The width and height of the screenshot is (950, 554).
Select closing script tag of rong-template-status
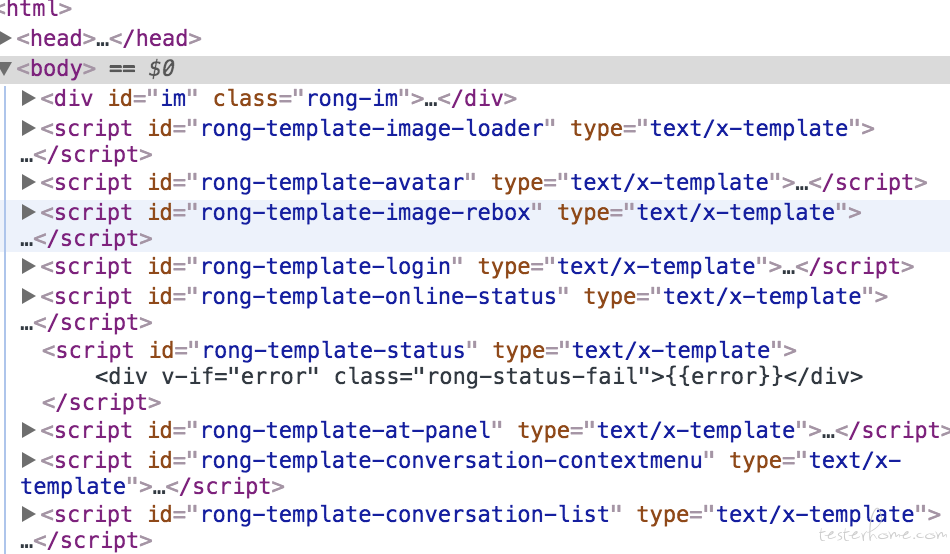pyautogui.click(x=101, y=402)
